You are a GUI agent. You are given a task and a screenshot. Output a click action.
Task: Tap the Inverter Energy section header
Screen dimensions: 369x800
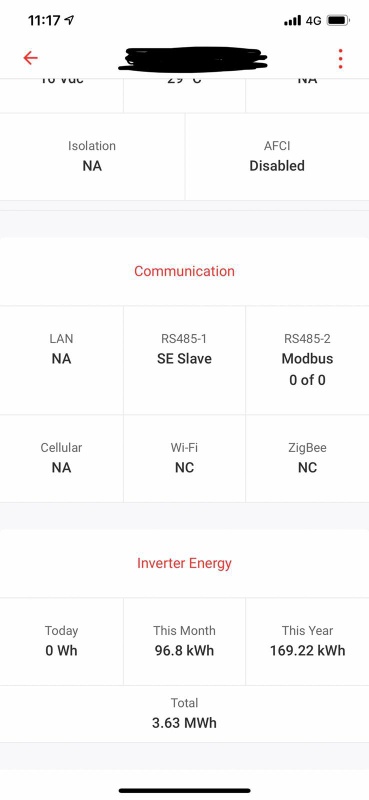[x=184, y=563]
